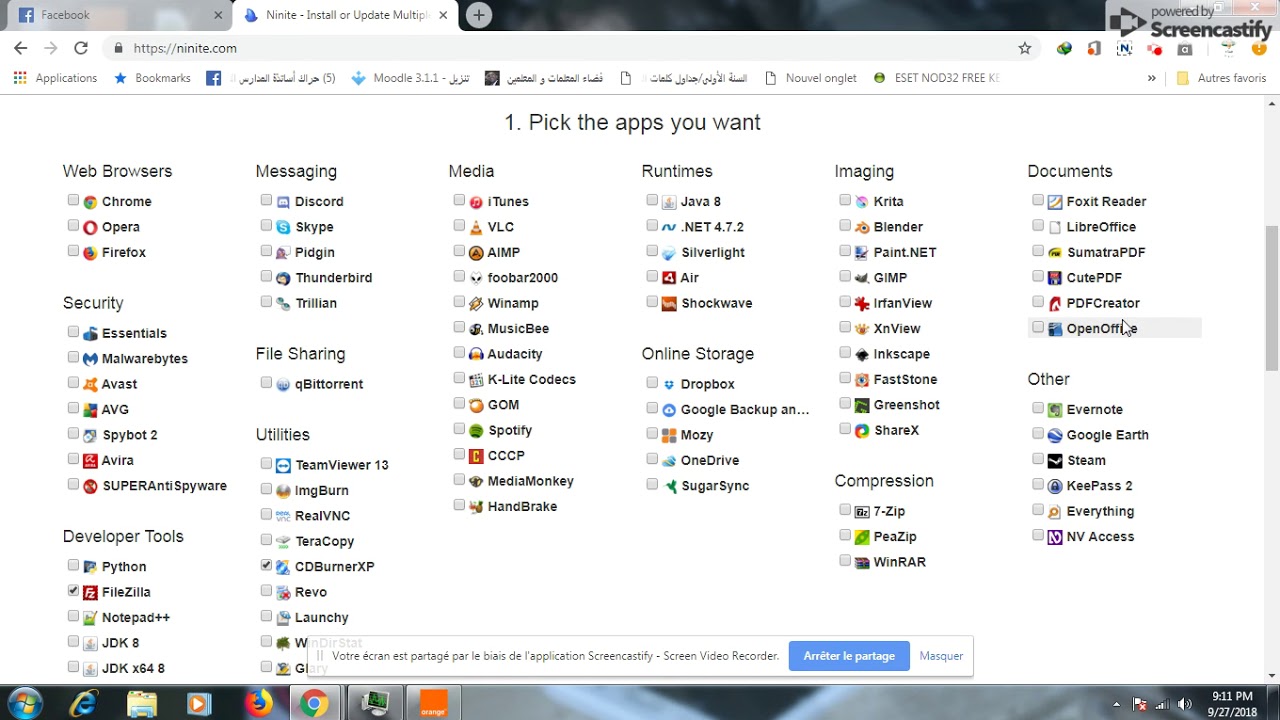Click the page vertical scrollbar
The height and width of the screenshot is (720, 1280).
point(1272,298)
